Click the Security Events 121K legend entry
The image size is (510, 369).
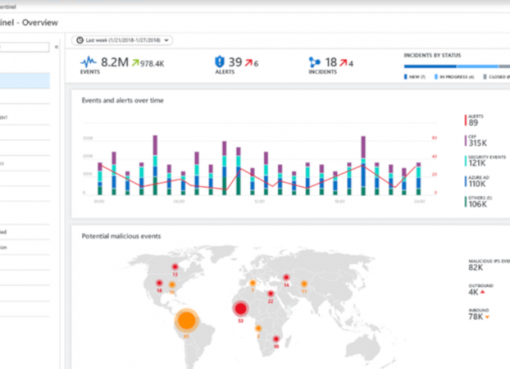tap(485, 161)
